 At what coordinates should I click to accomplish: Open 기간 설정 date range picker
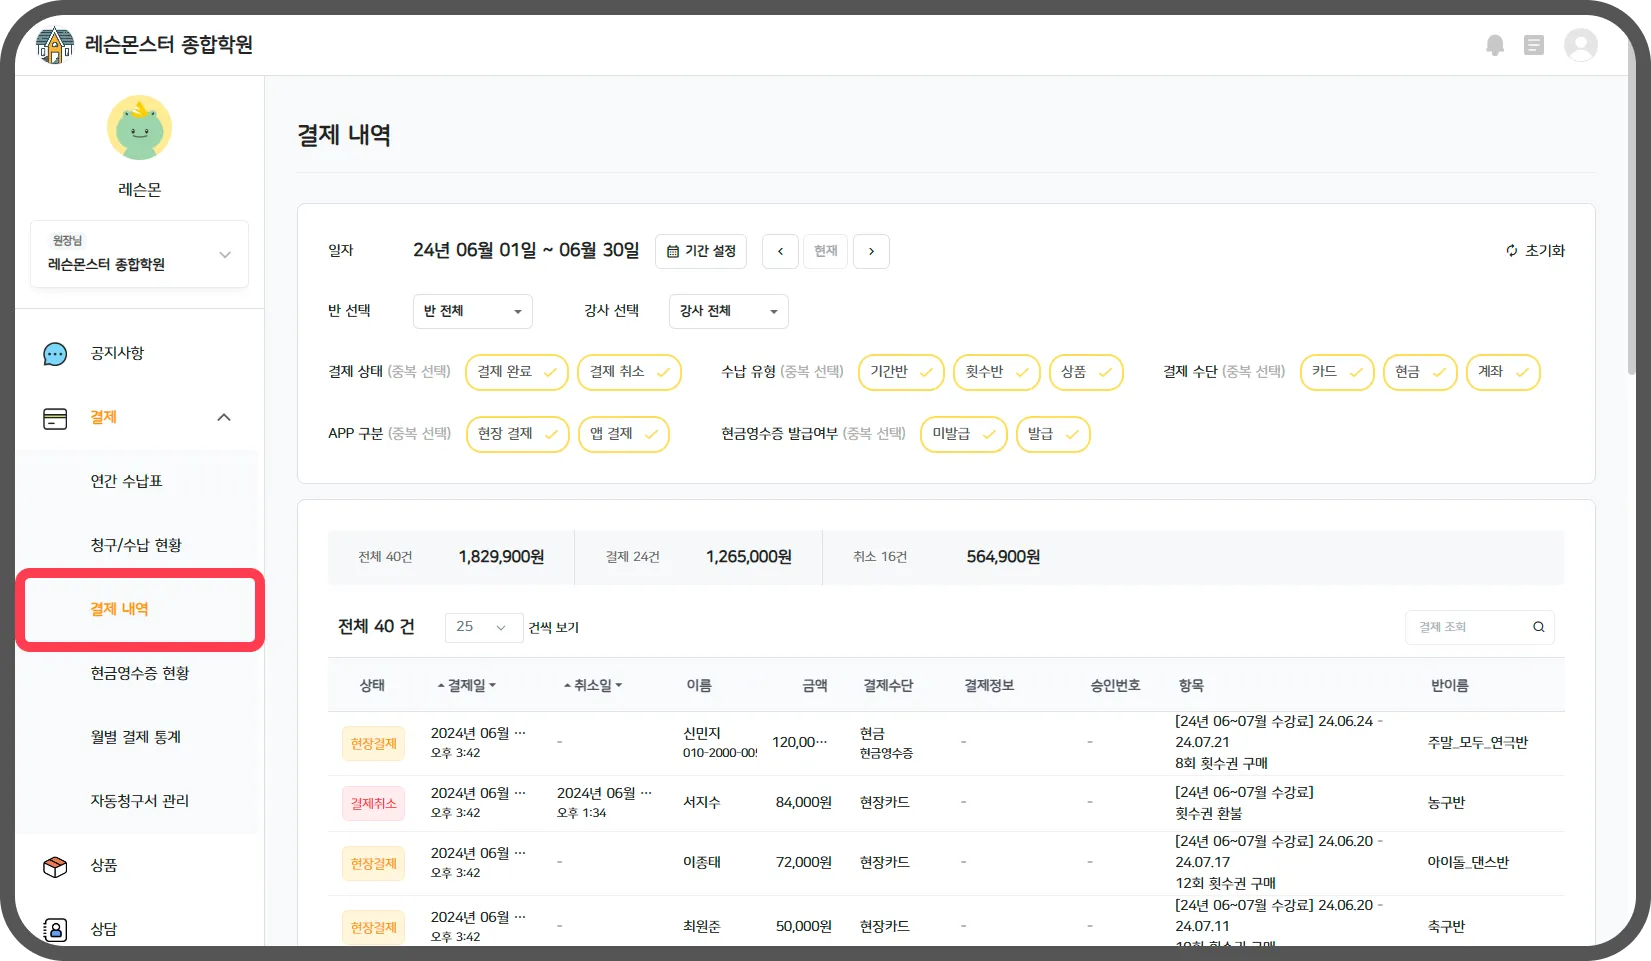pyautogui.click(x=701, y=251)
